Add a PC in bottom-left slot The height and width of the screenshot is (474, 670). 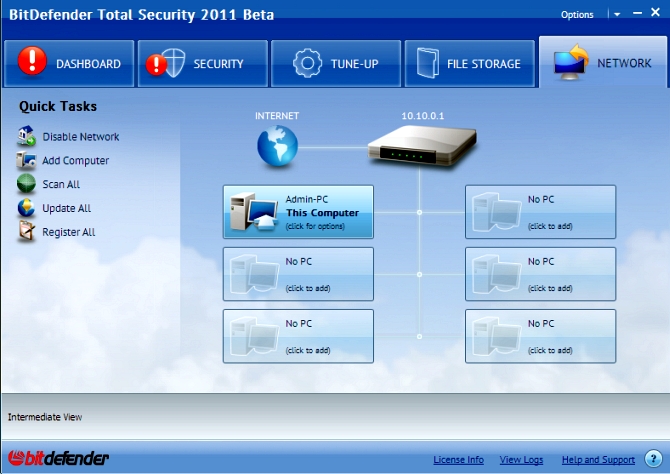(298, 336)
